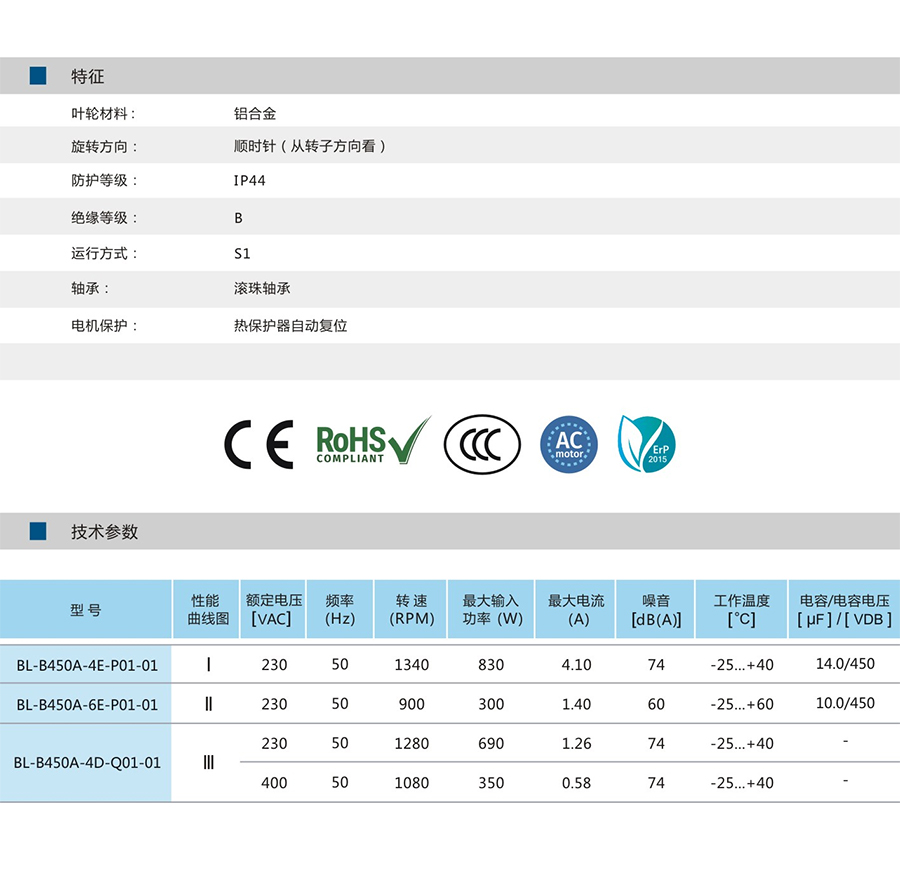The width and height of the screenshot is (900, 880).
Task: Click the 叶轮材料 label
Action: pyautogui.click(x=103, y=114)
